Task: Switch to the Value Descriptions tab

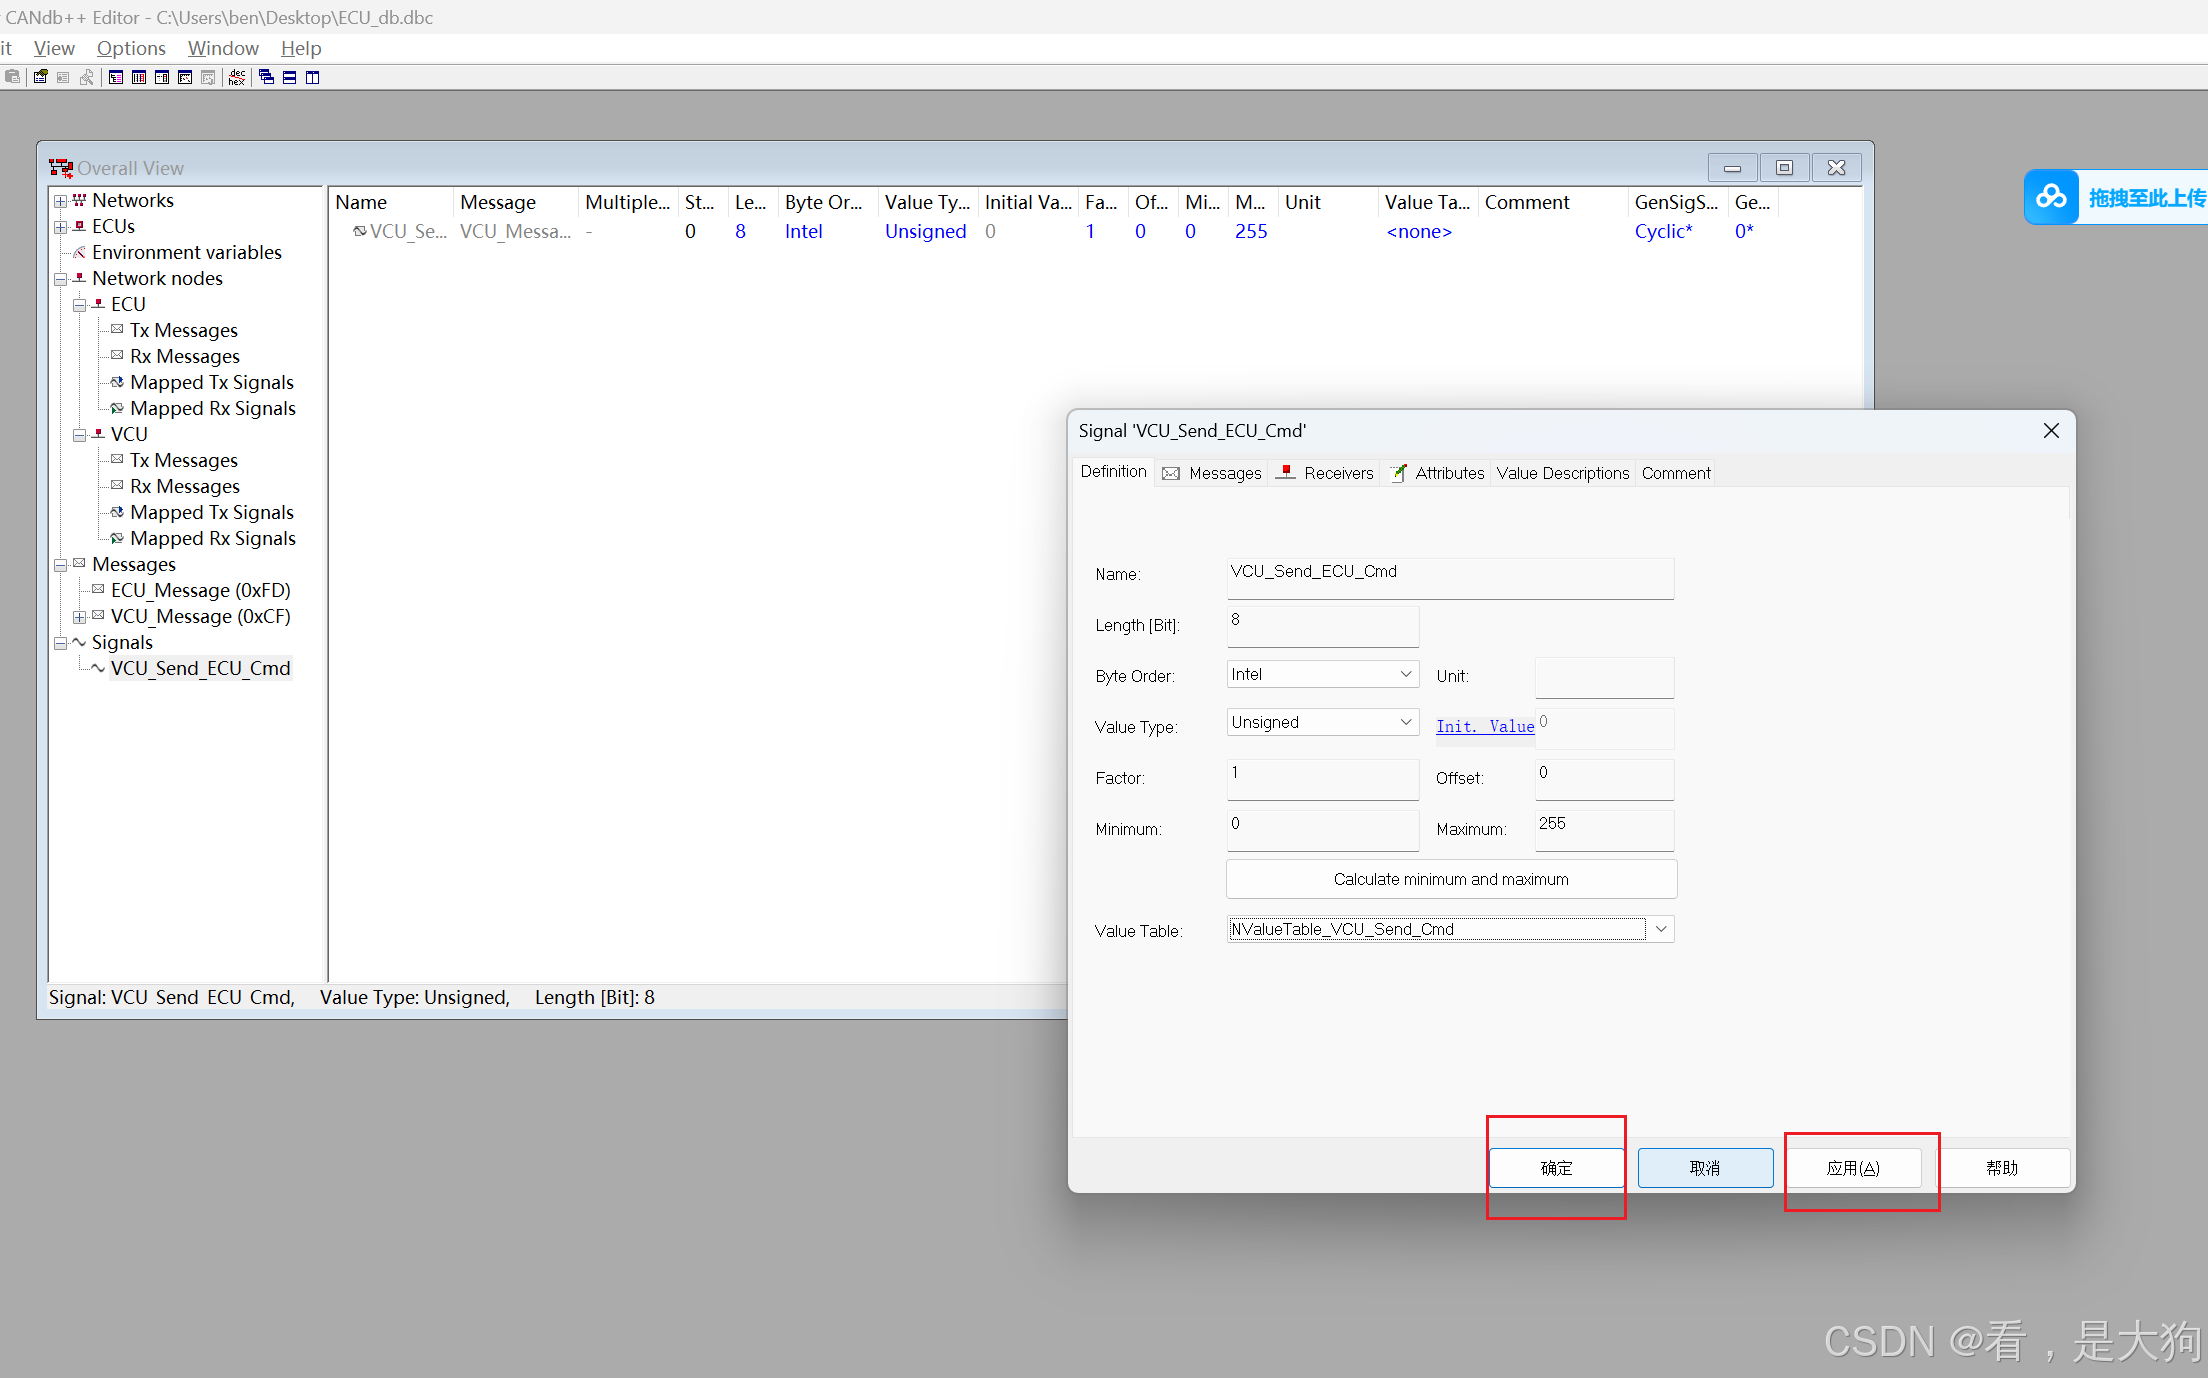Action: point(1562,473)
